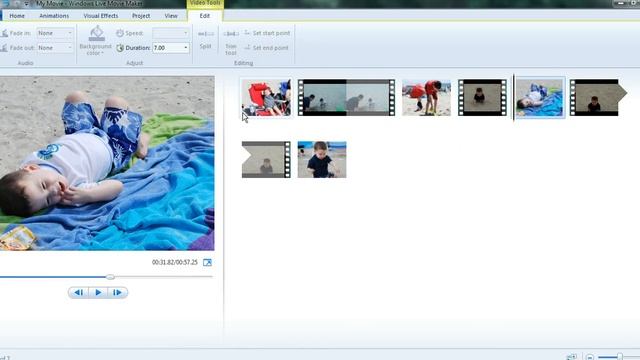Viewport: 640px width, 360px height.
Task: Select the fourth storyboard video clip
Action: (482, 98)
